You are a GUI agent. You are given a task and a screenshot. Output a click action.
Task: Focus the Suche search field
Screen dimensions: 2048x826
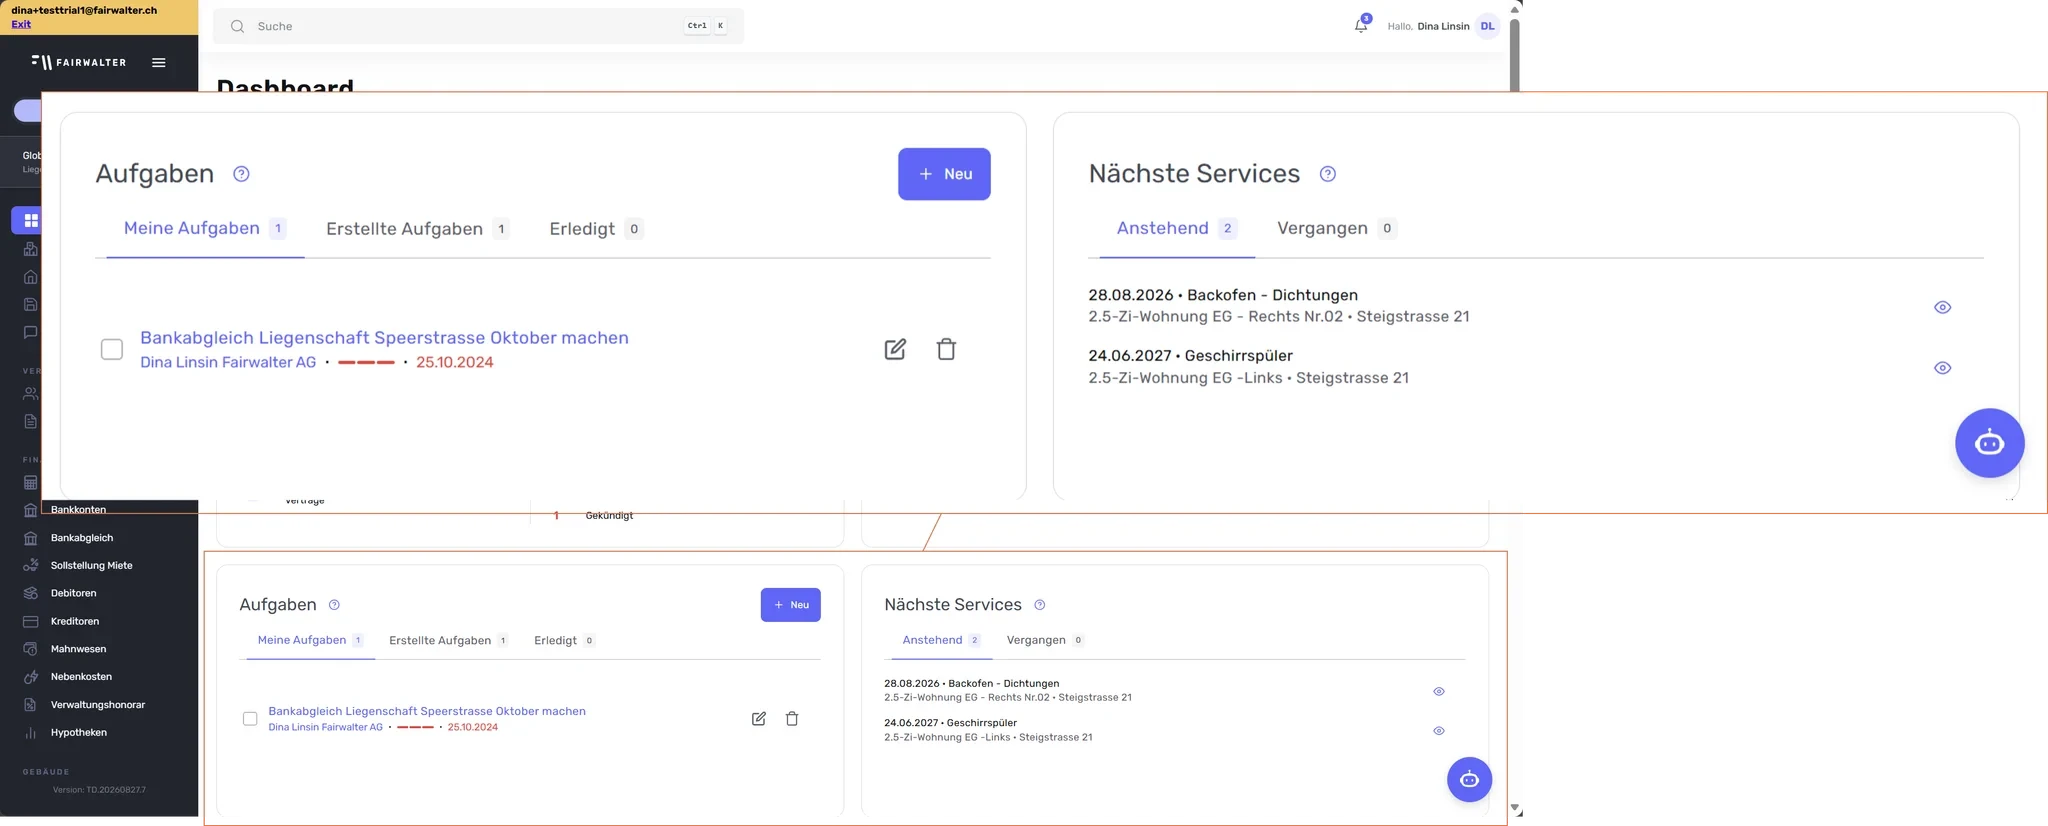[478, 26]
